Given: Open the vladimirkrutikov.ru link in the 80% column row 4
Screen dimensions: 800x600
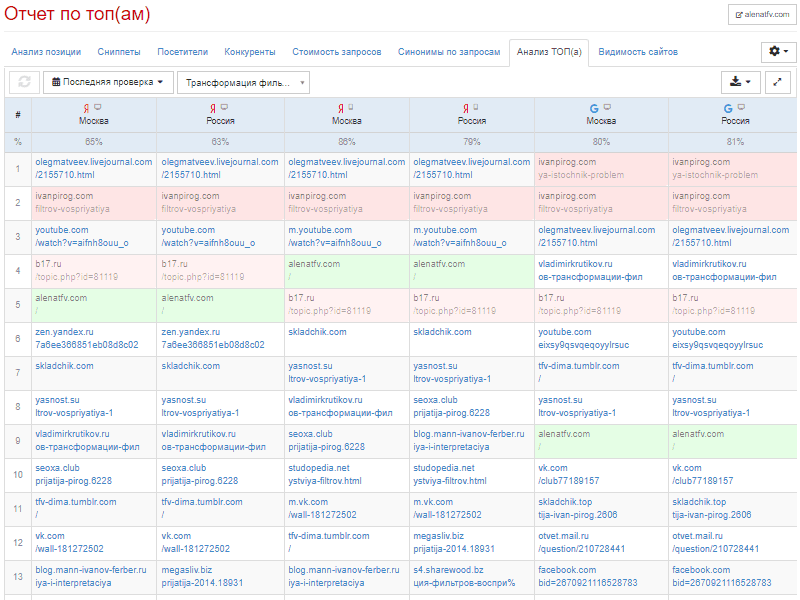Looking at the screenshot, I should click(590, 270).
